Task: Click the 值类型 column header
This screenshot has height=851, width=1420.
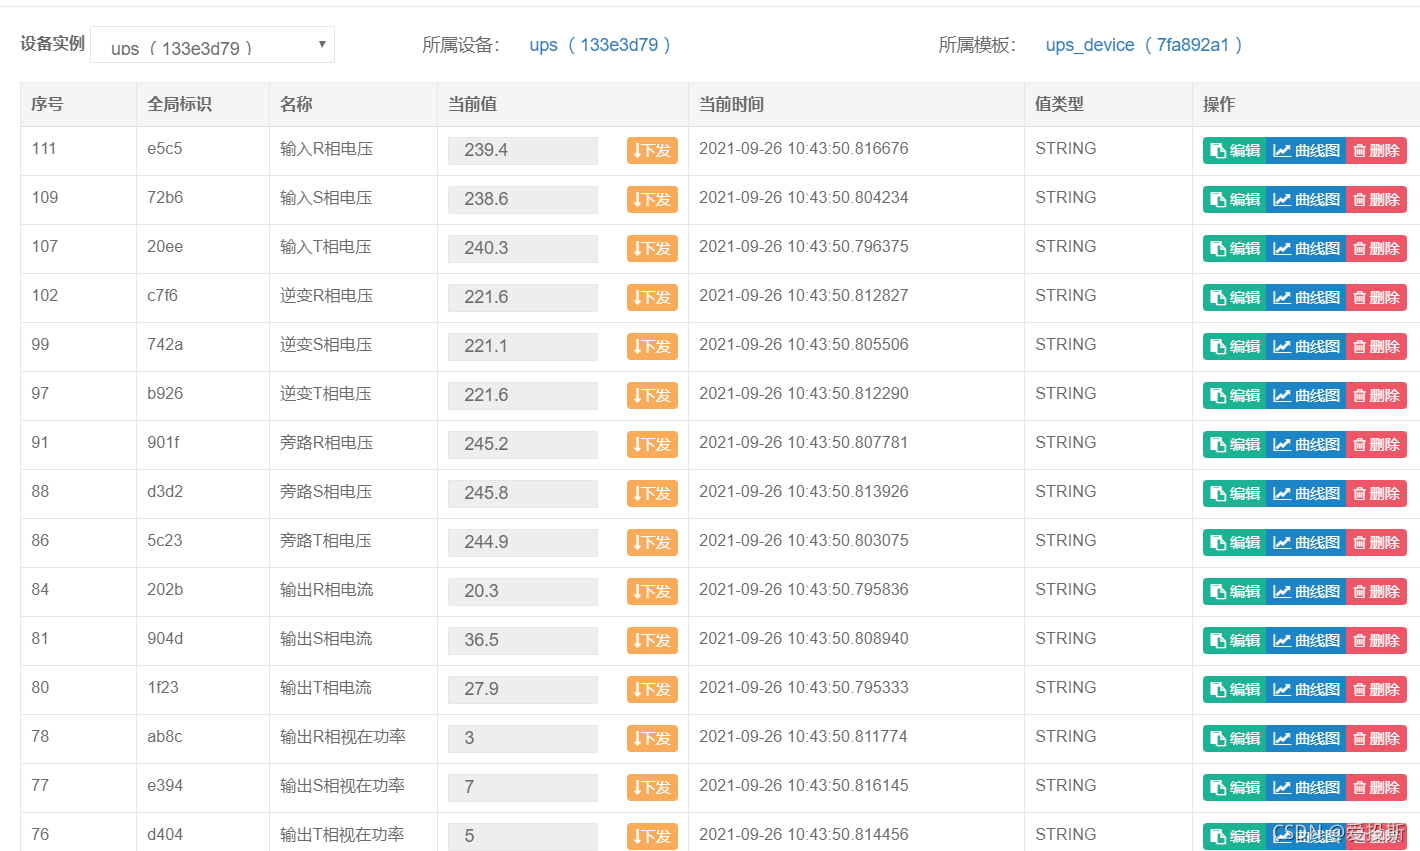Action: coord(1108,104)
